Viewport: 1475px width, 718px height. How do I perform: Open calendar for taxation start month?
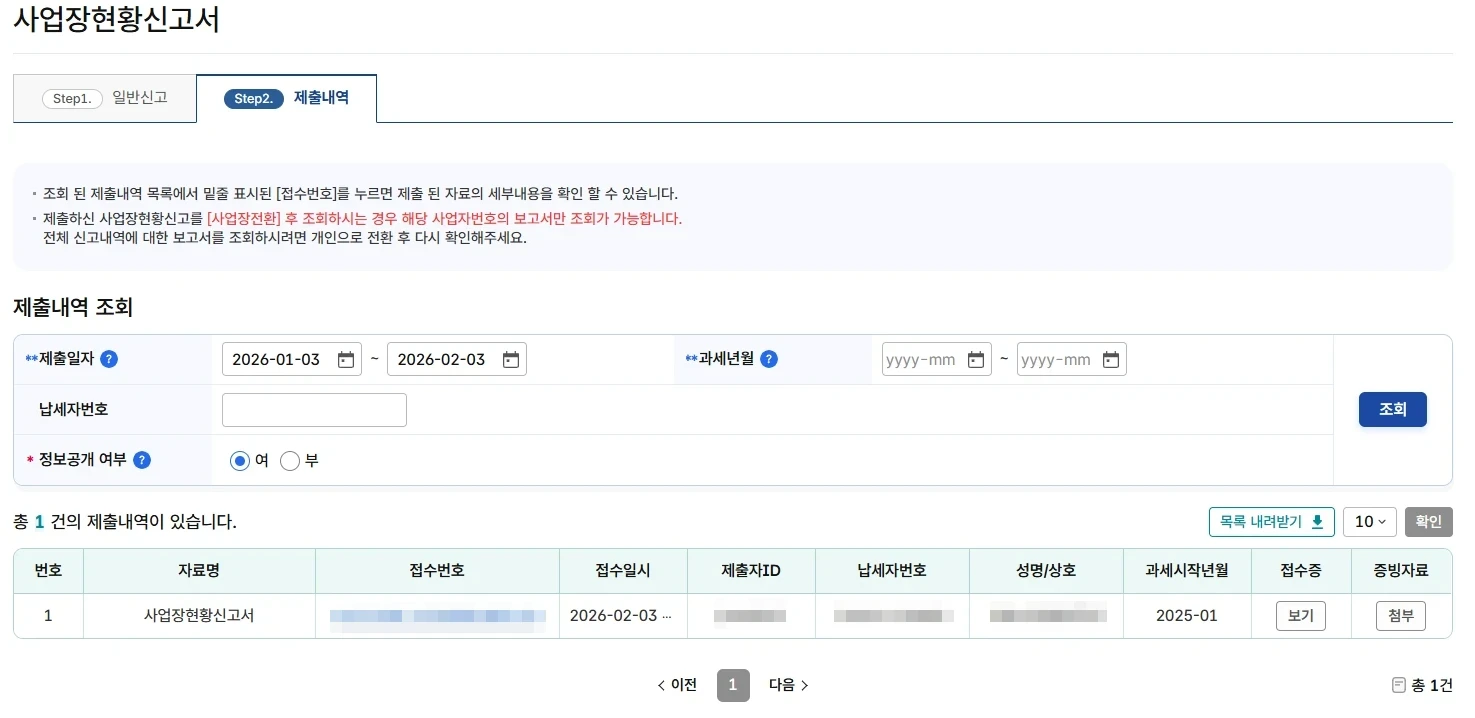click(x=976, y=360)
